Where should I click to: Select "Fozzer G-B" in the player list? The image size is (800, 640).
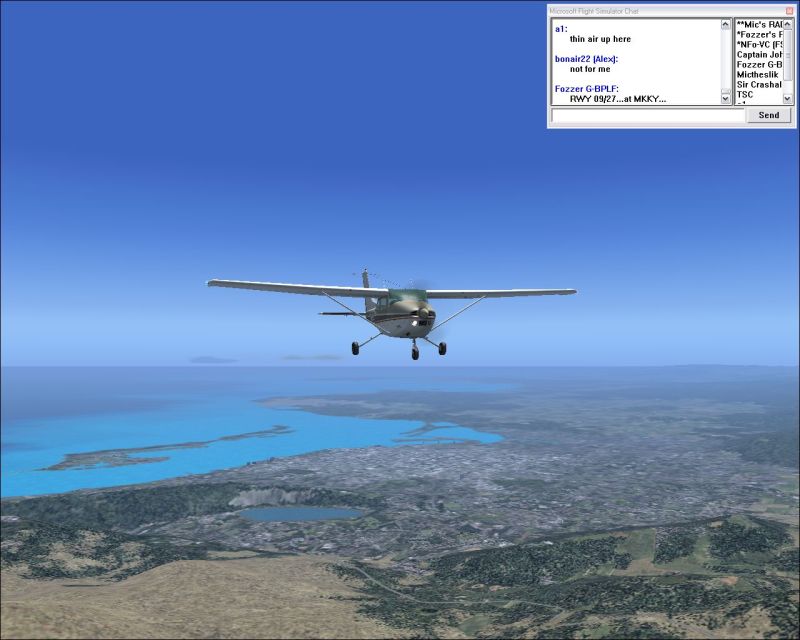759,64
